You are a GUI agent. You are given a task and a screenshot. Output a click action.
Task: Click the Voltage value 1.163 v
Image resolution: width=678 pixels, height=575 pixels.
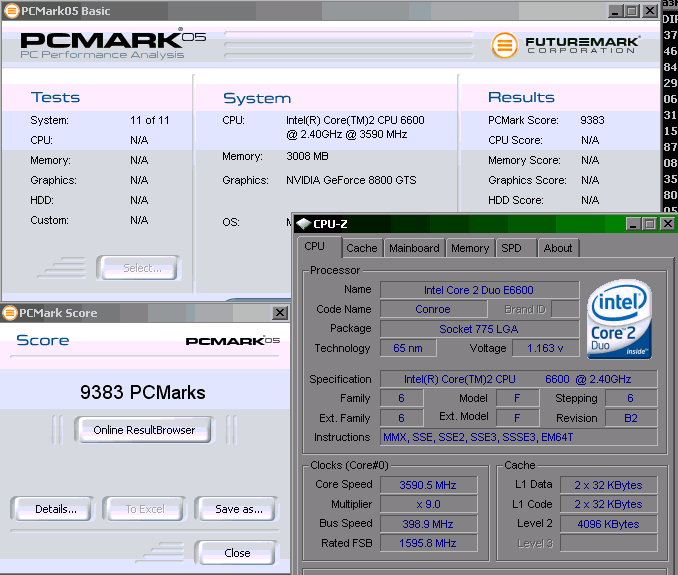546,348
